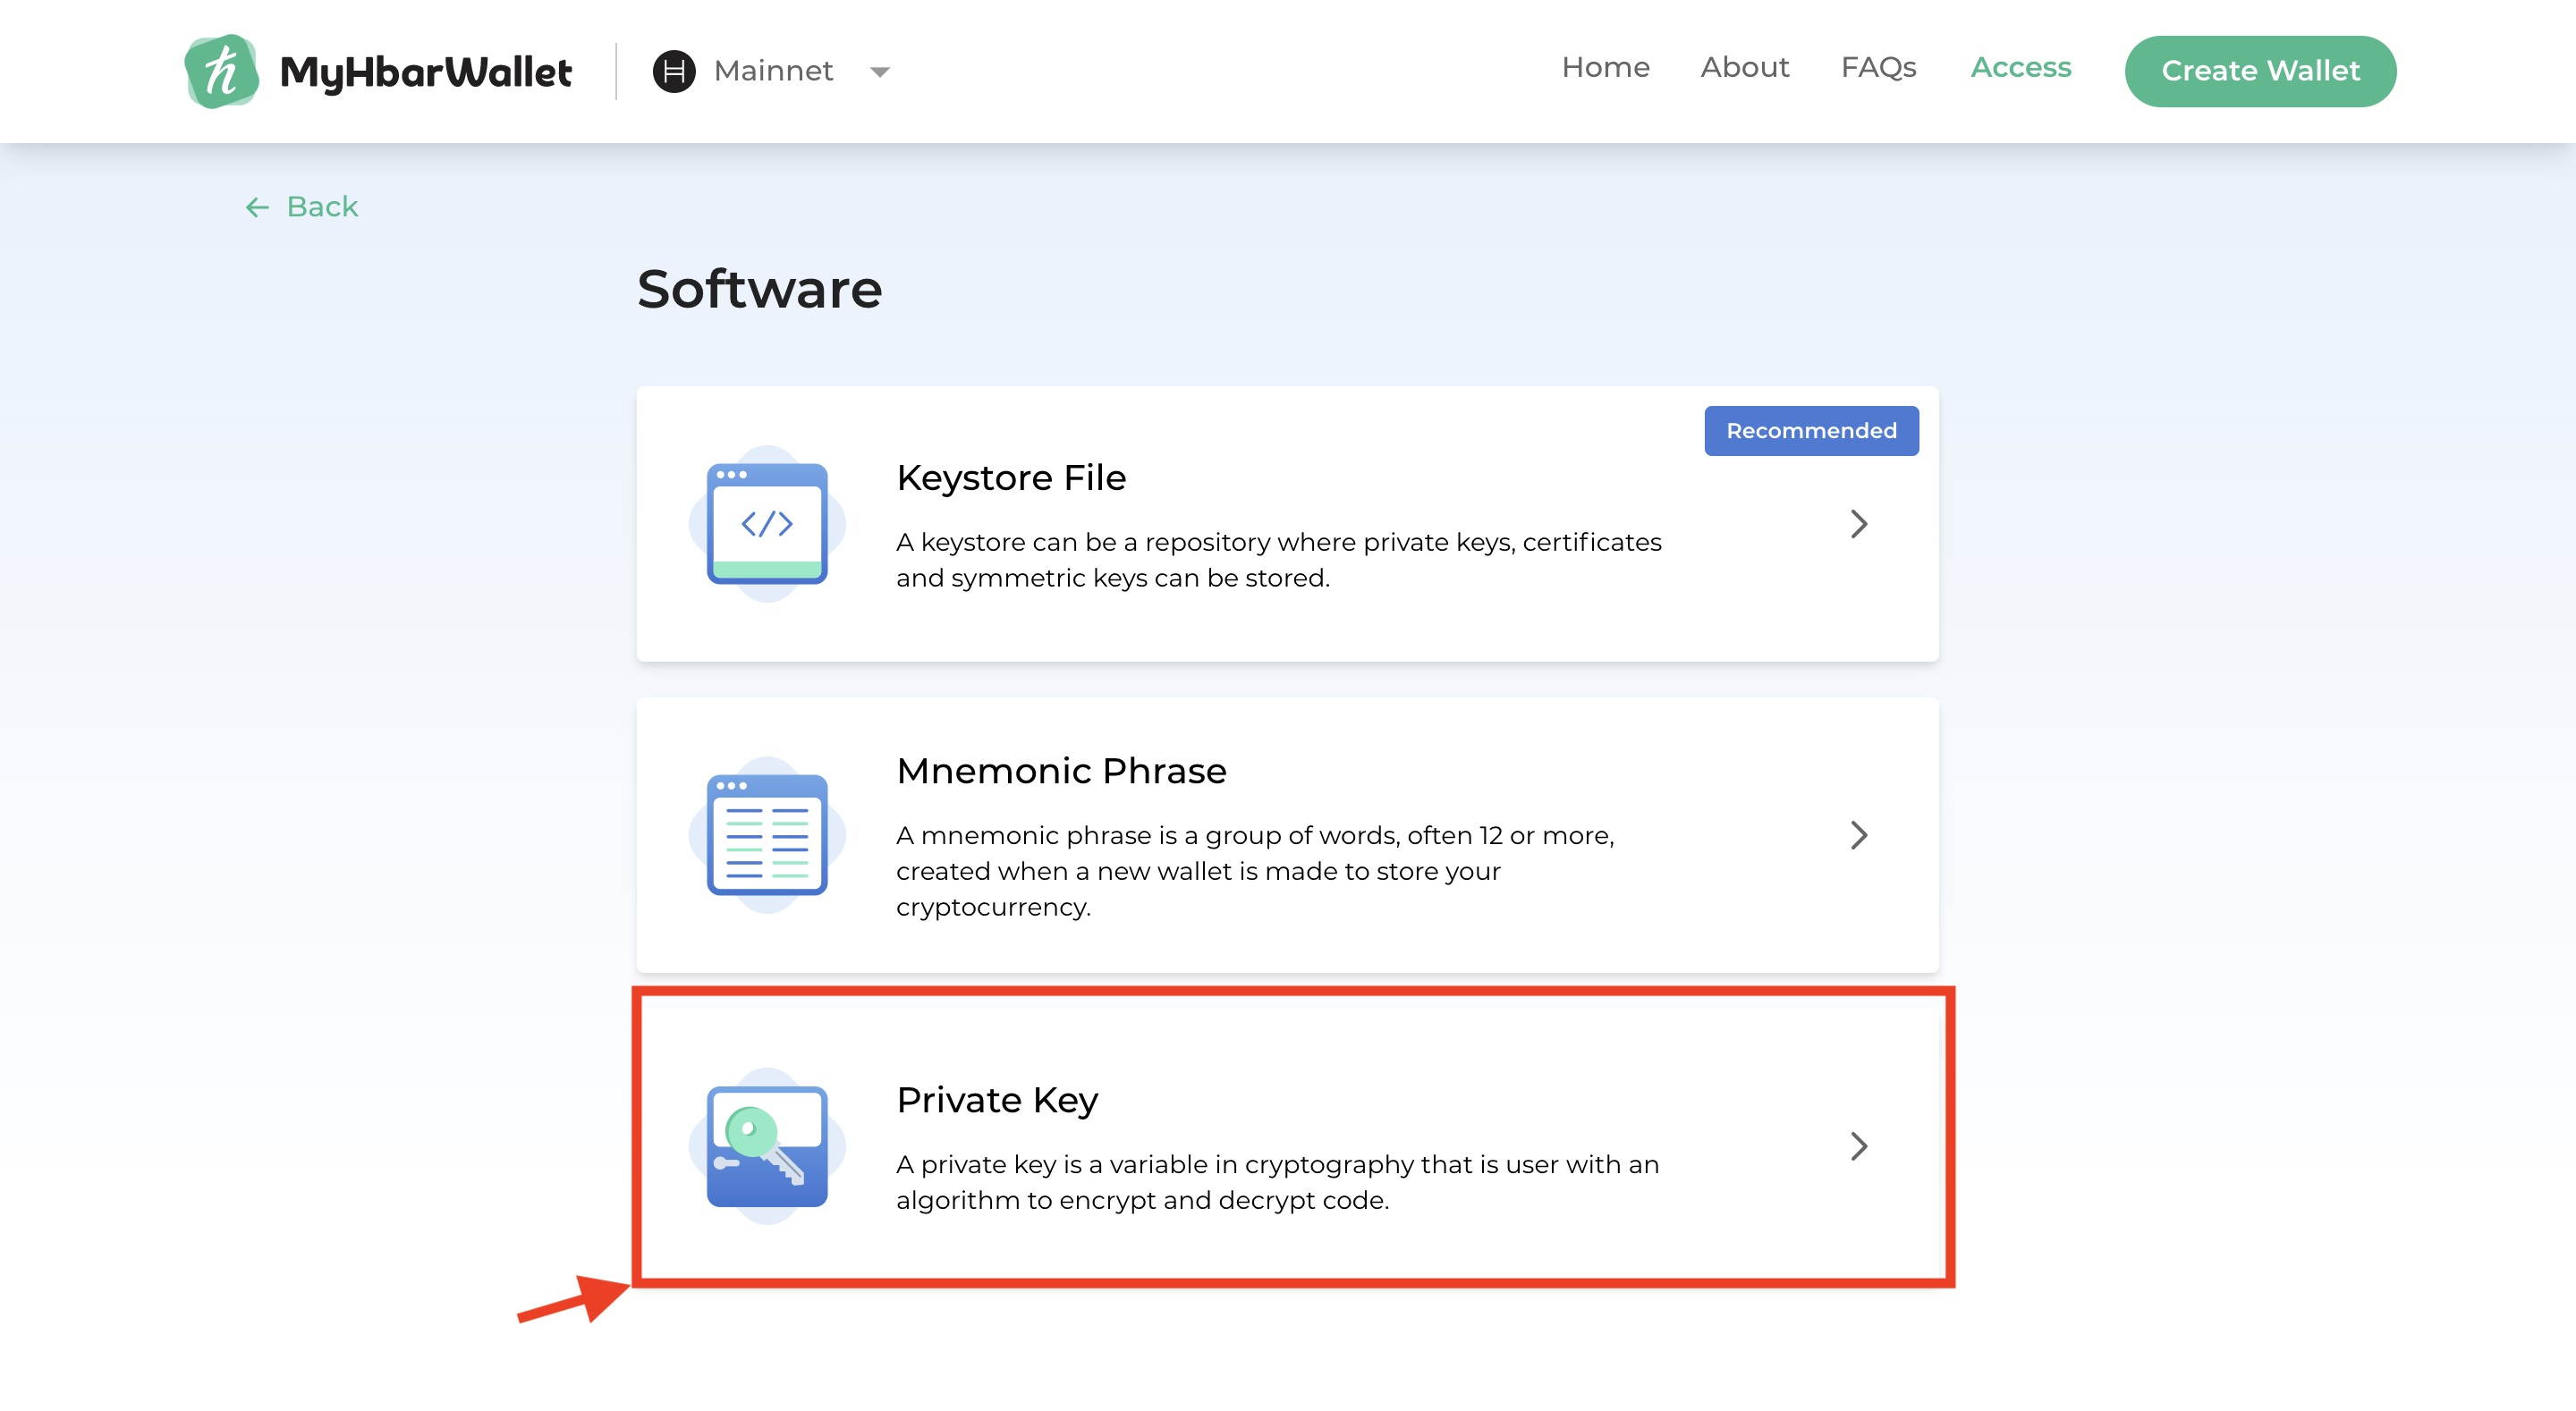This screenshot has width=2576, height=1411.
Task: Click the Hedera network icon beside Mainnet
Action: point(674,71)
